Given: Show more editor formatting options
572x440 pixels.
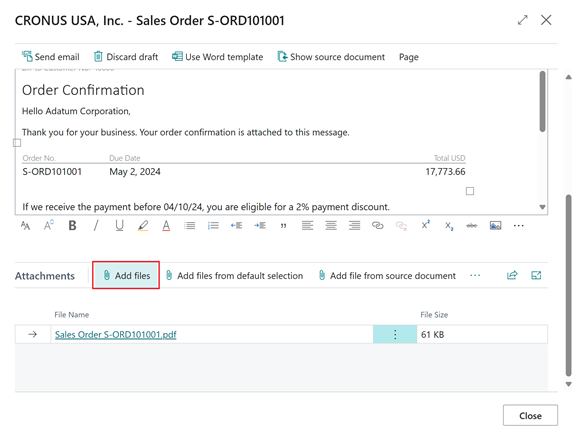Looking at the screenshot, I should point(518,225).
